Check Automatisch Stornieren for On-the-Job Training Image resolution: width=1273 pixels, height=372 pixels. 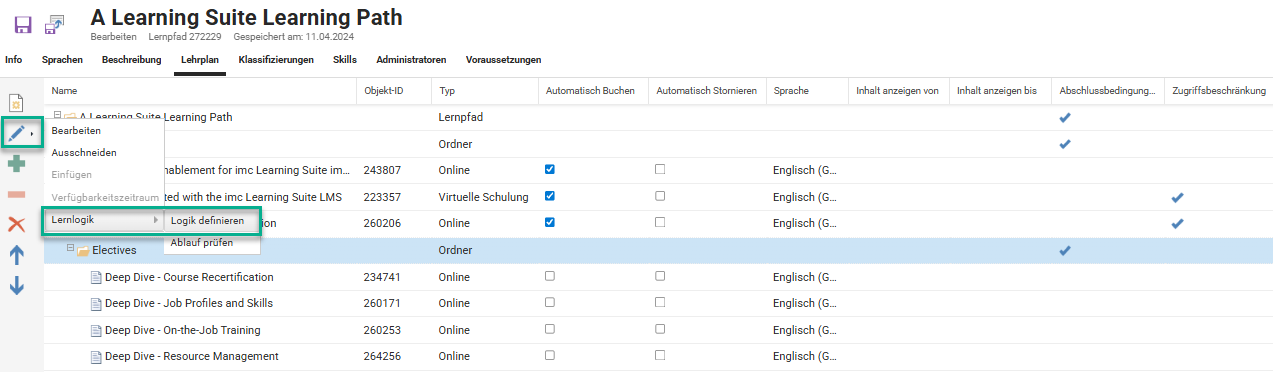(x=660, y=329)
